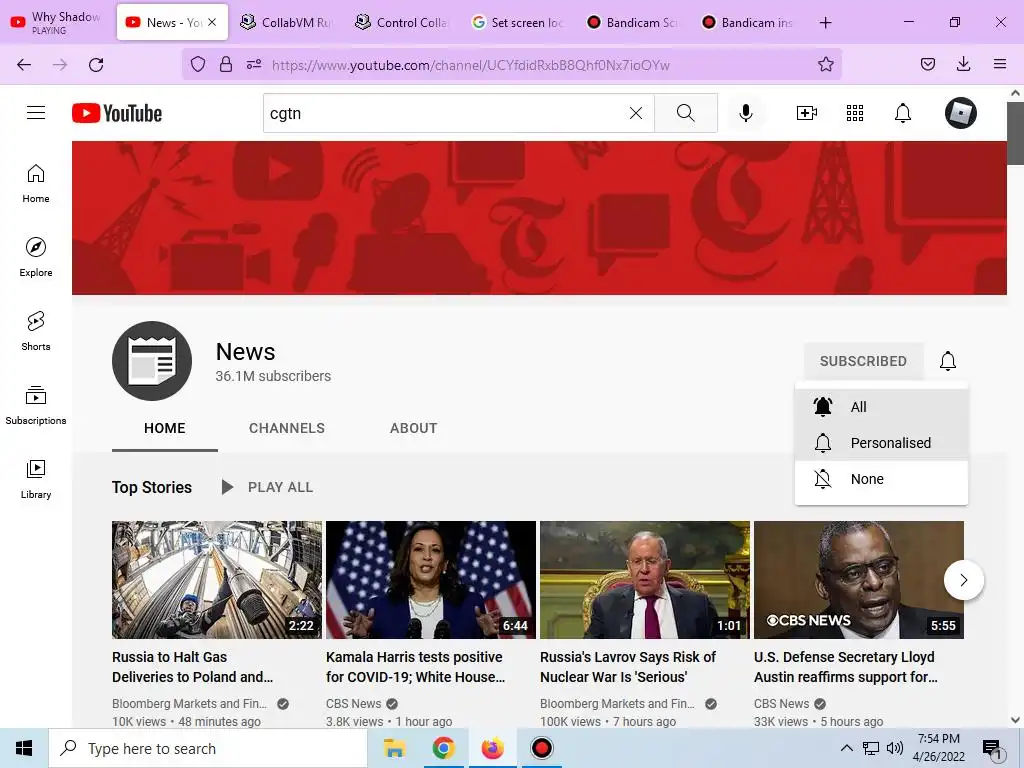Image resolution: width=1024 pixels, height=768 pixels.
Task: Open the Windows Start menu
Action: click(24, 748)
